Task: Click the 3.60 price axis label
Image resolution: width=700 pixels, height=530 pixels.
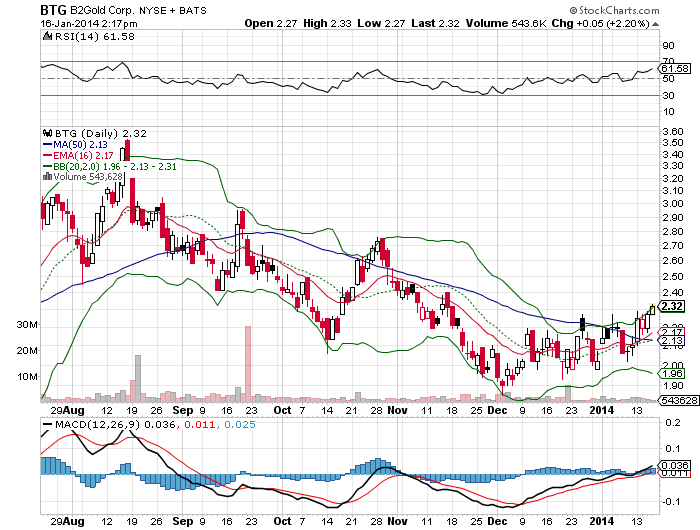Action: [x=673, y=131]
